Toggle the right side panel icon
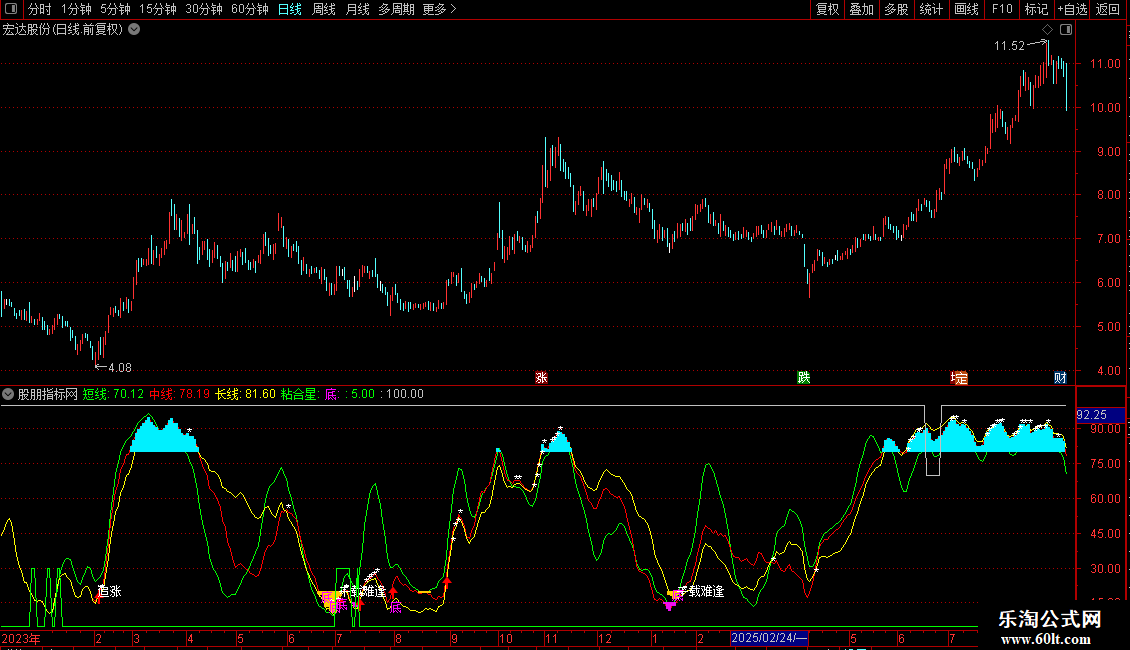This screenshot has width=1130, height=650. (1065, 29)
